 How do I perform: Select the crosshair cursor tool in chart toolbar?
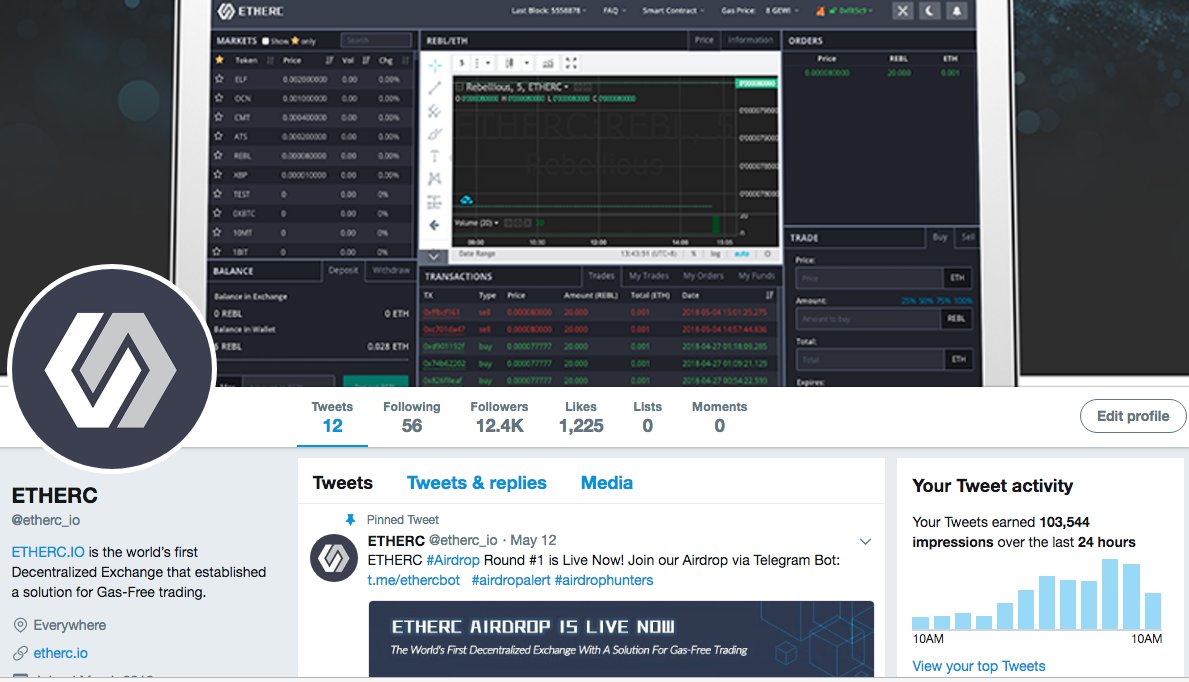pyautogui.click(x=435, y=65)
